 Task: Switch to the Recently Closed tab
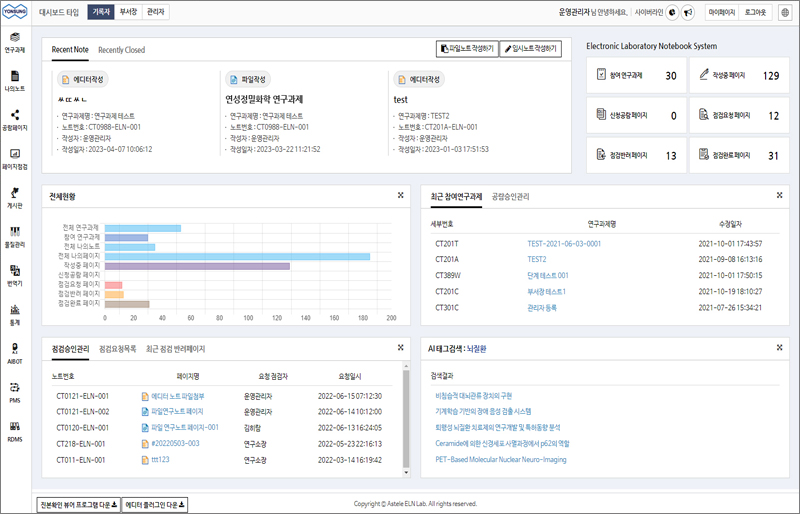pos(121,50)
